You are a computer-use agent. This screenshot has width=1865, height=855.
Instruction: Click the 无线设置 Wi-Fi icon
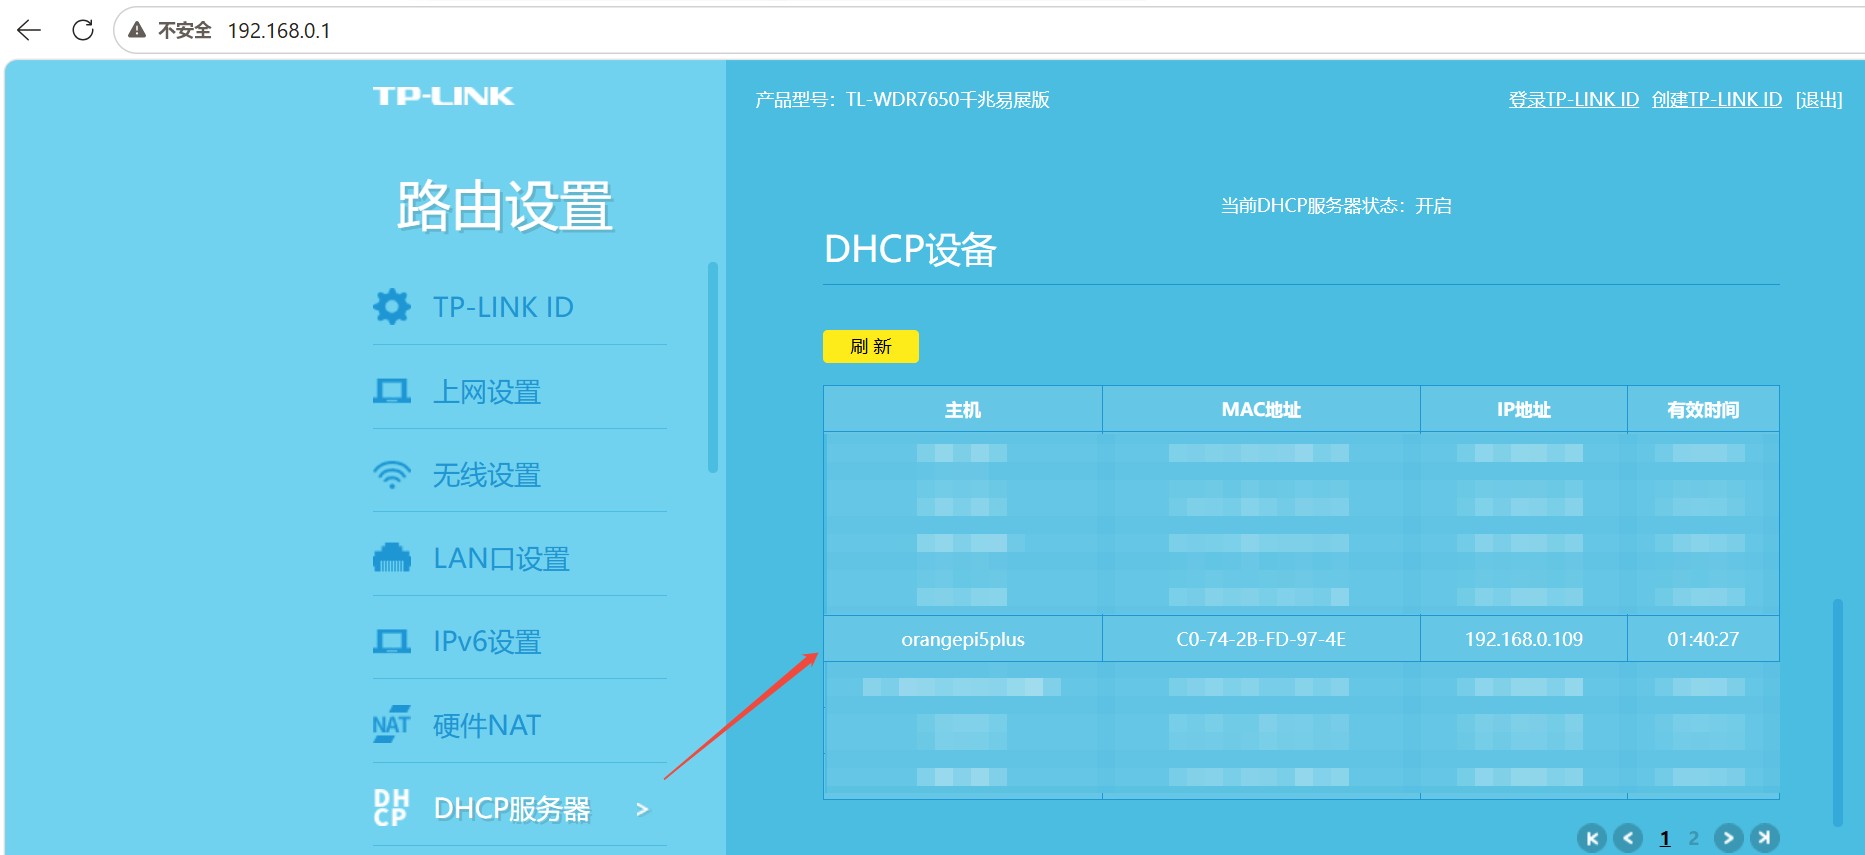tap(391, 474)
